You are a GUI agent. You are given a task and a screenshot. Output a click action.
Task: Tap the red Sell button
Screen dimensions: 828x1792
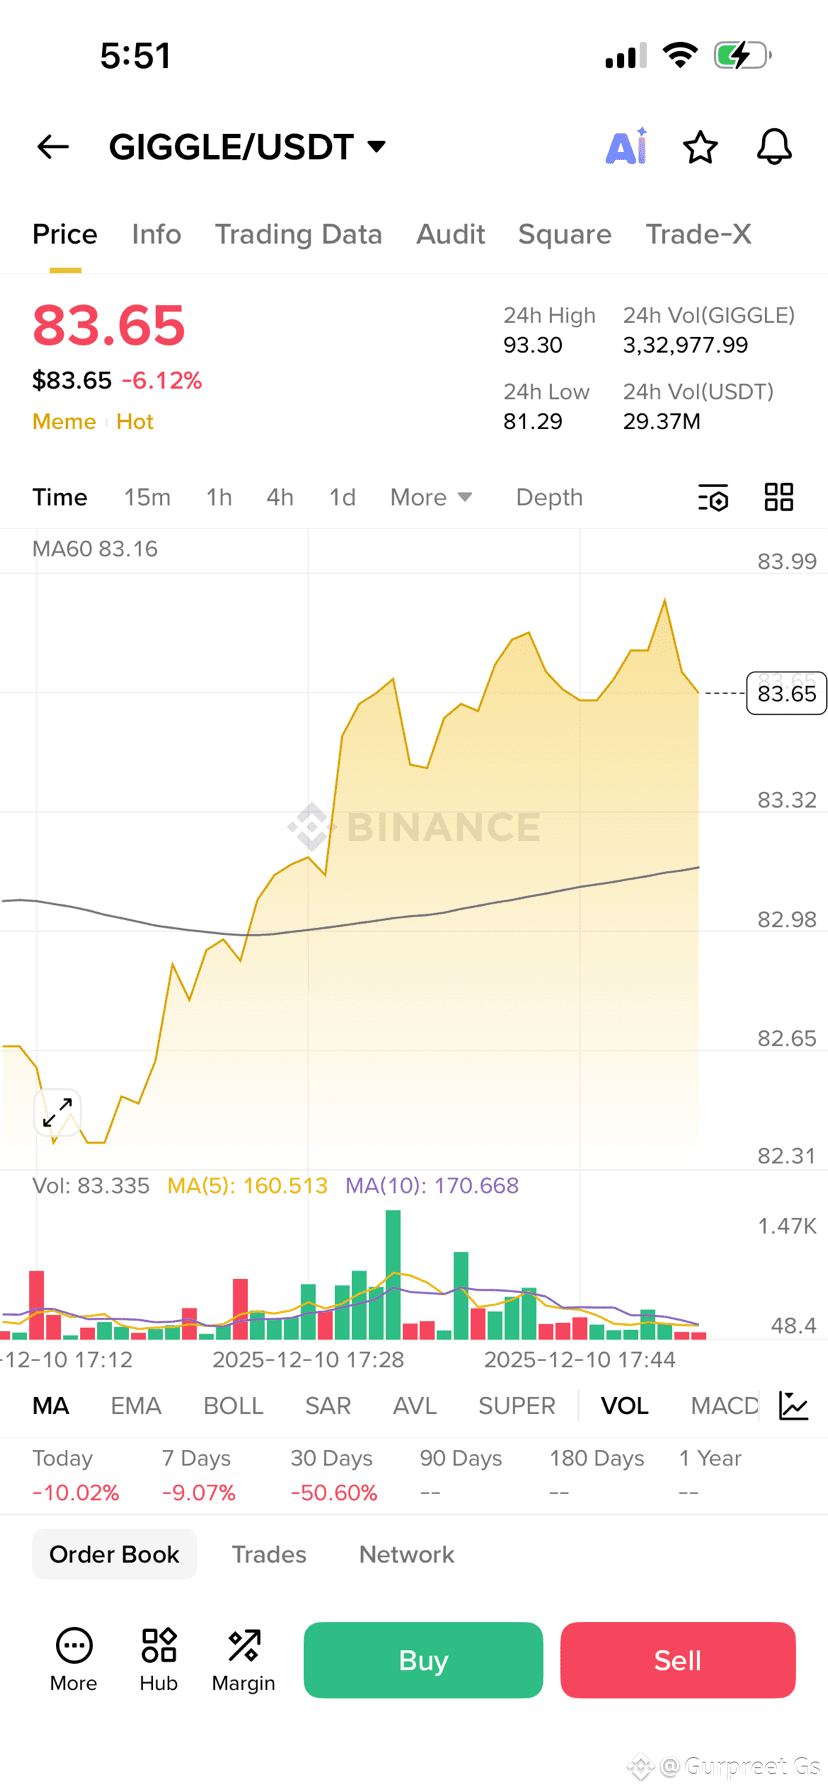point(678,1660)
